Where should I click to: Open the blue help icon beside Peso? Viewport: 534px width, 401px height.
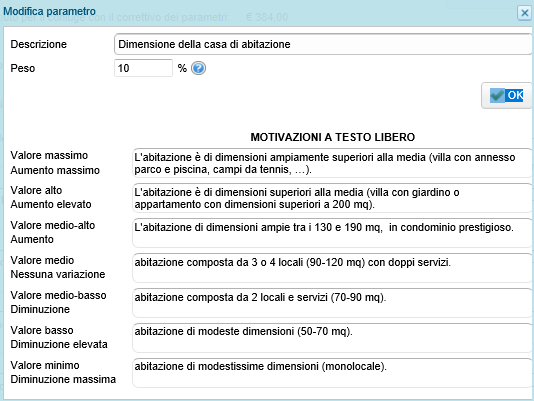[x=198, y=68]
